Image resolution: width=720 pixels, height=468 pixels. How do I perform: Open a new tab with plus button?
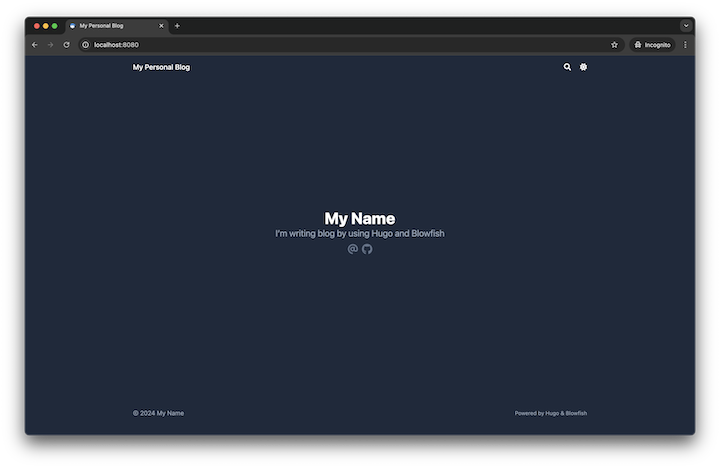click(x=177, y=25)
